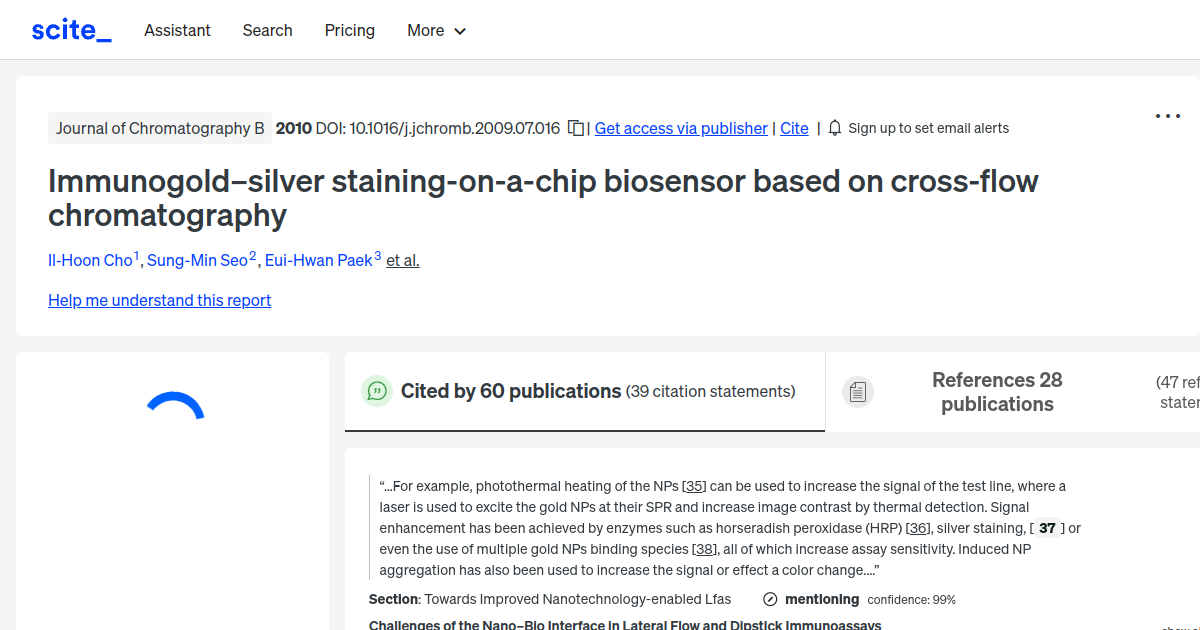Copy the DOI using the copy icon

pos(575,128)
